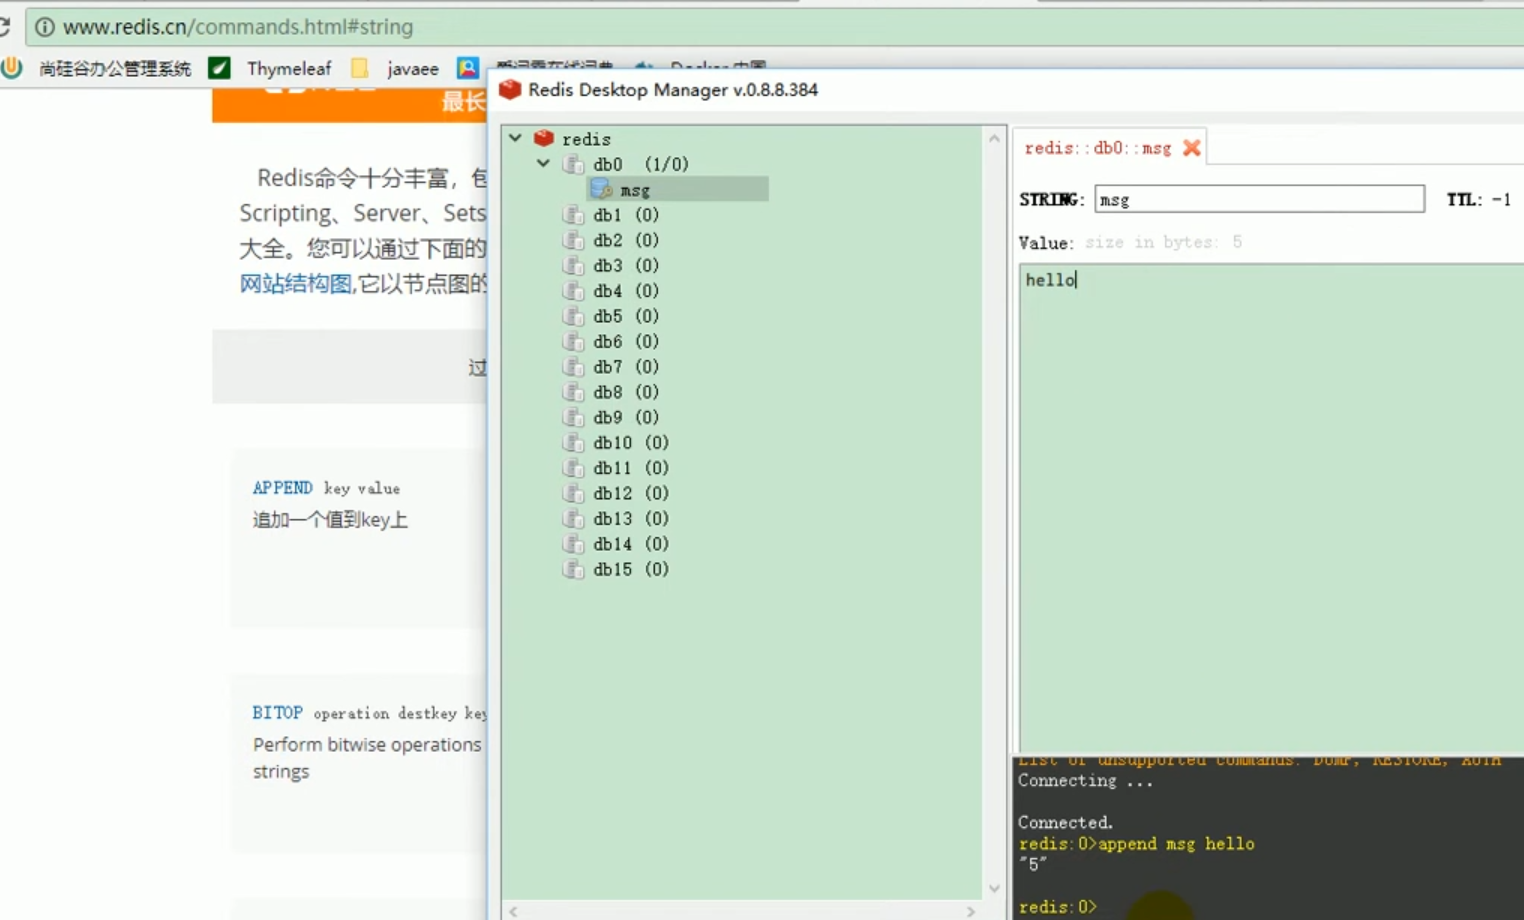Select db15 database in the tree
The height and width of the screenshot is (920, 1524).
tap(612, 568)
